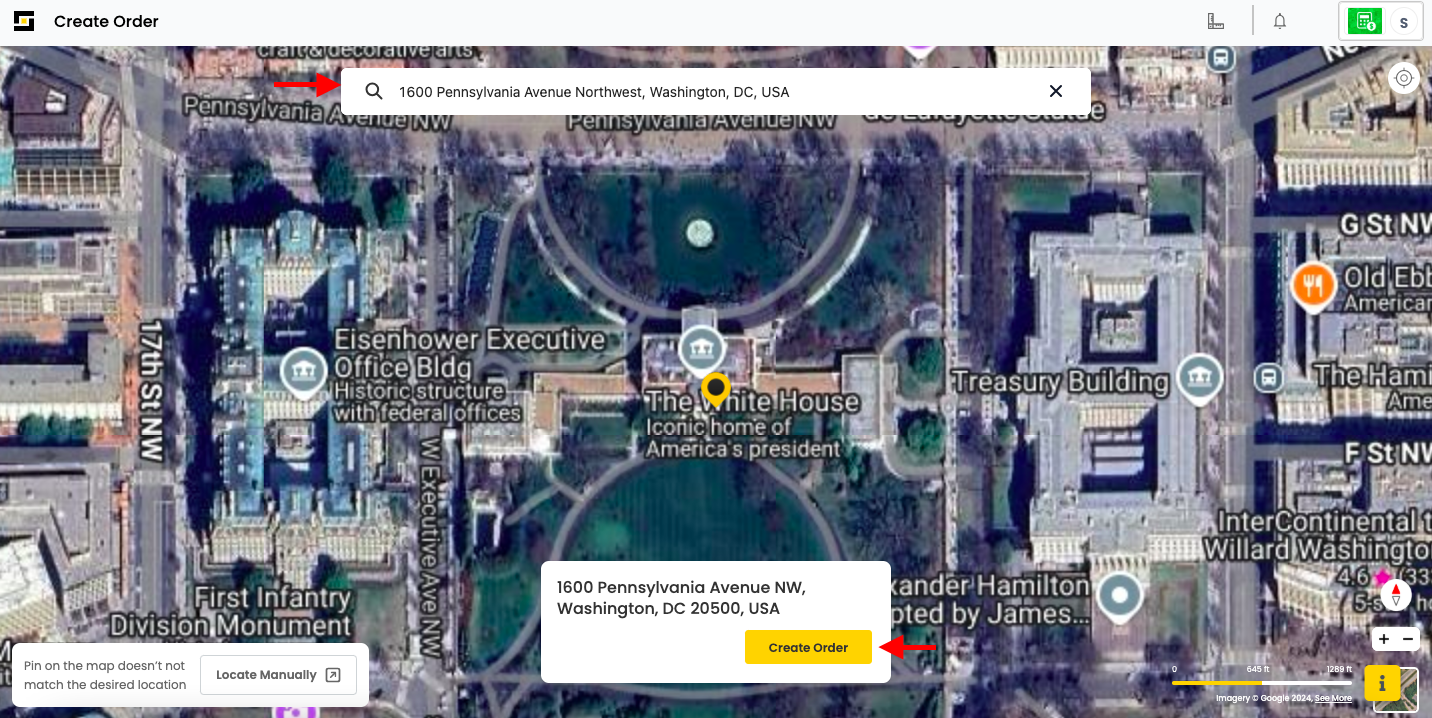Viewport: 1432px width, 718px height.
Task: Clear the address search with the X
Action: [1056, 91]
